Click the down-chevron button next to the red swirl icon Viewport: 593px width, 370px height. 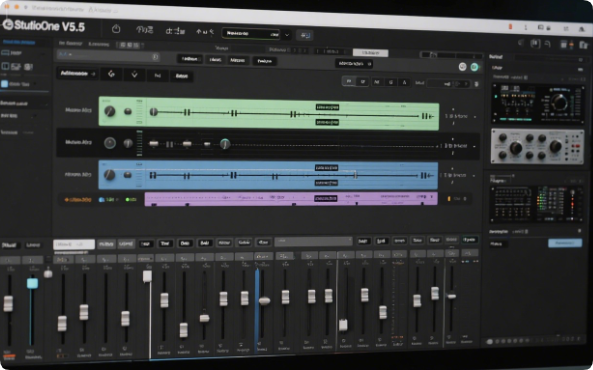(134, 75)
